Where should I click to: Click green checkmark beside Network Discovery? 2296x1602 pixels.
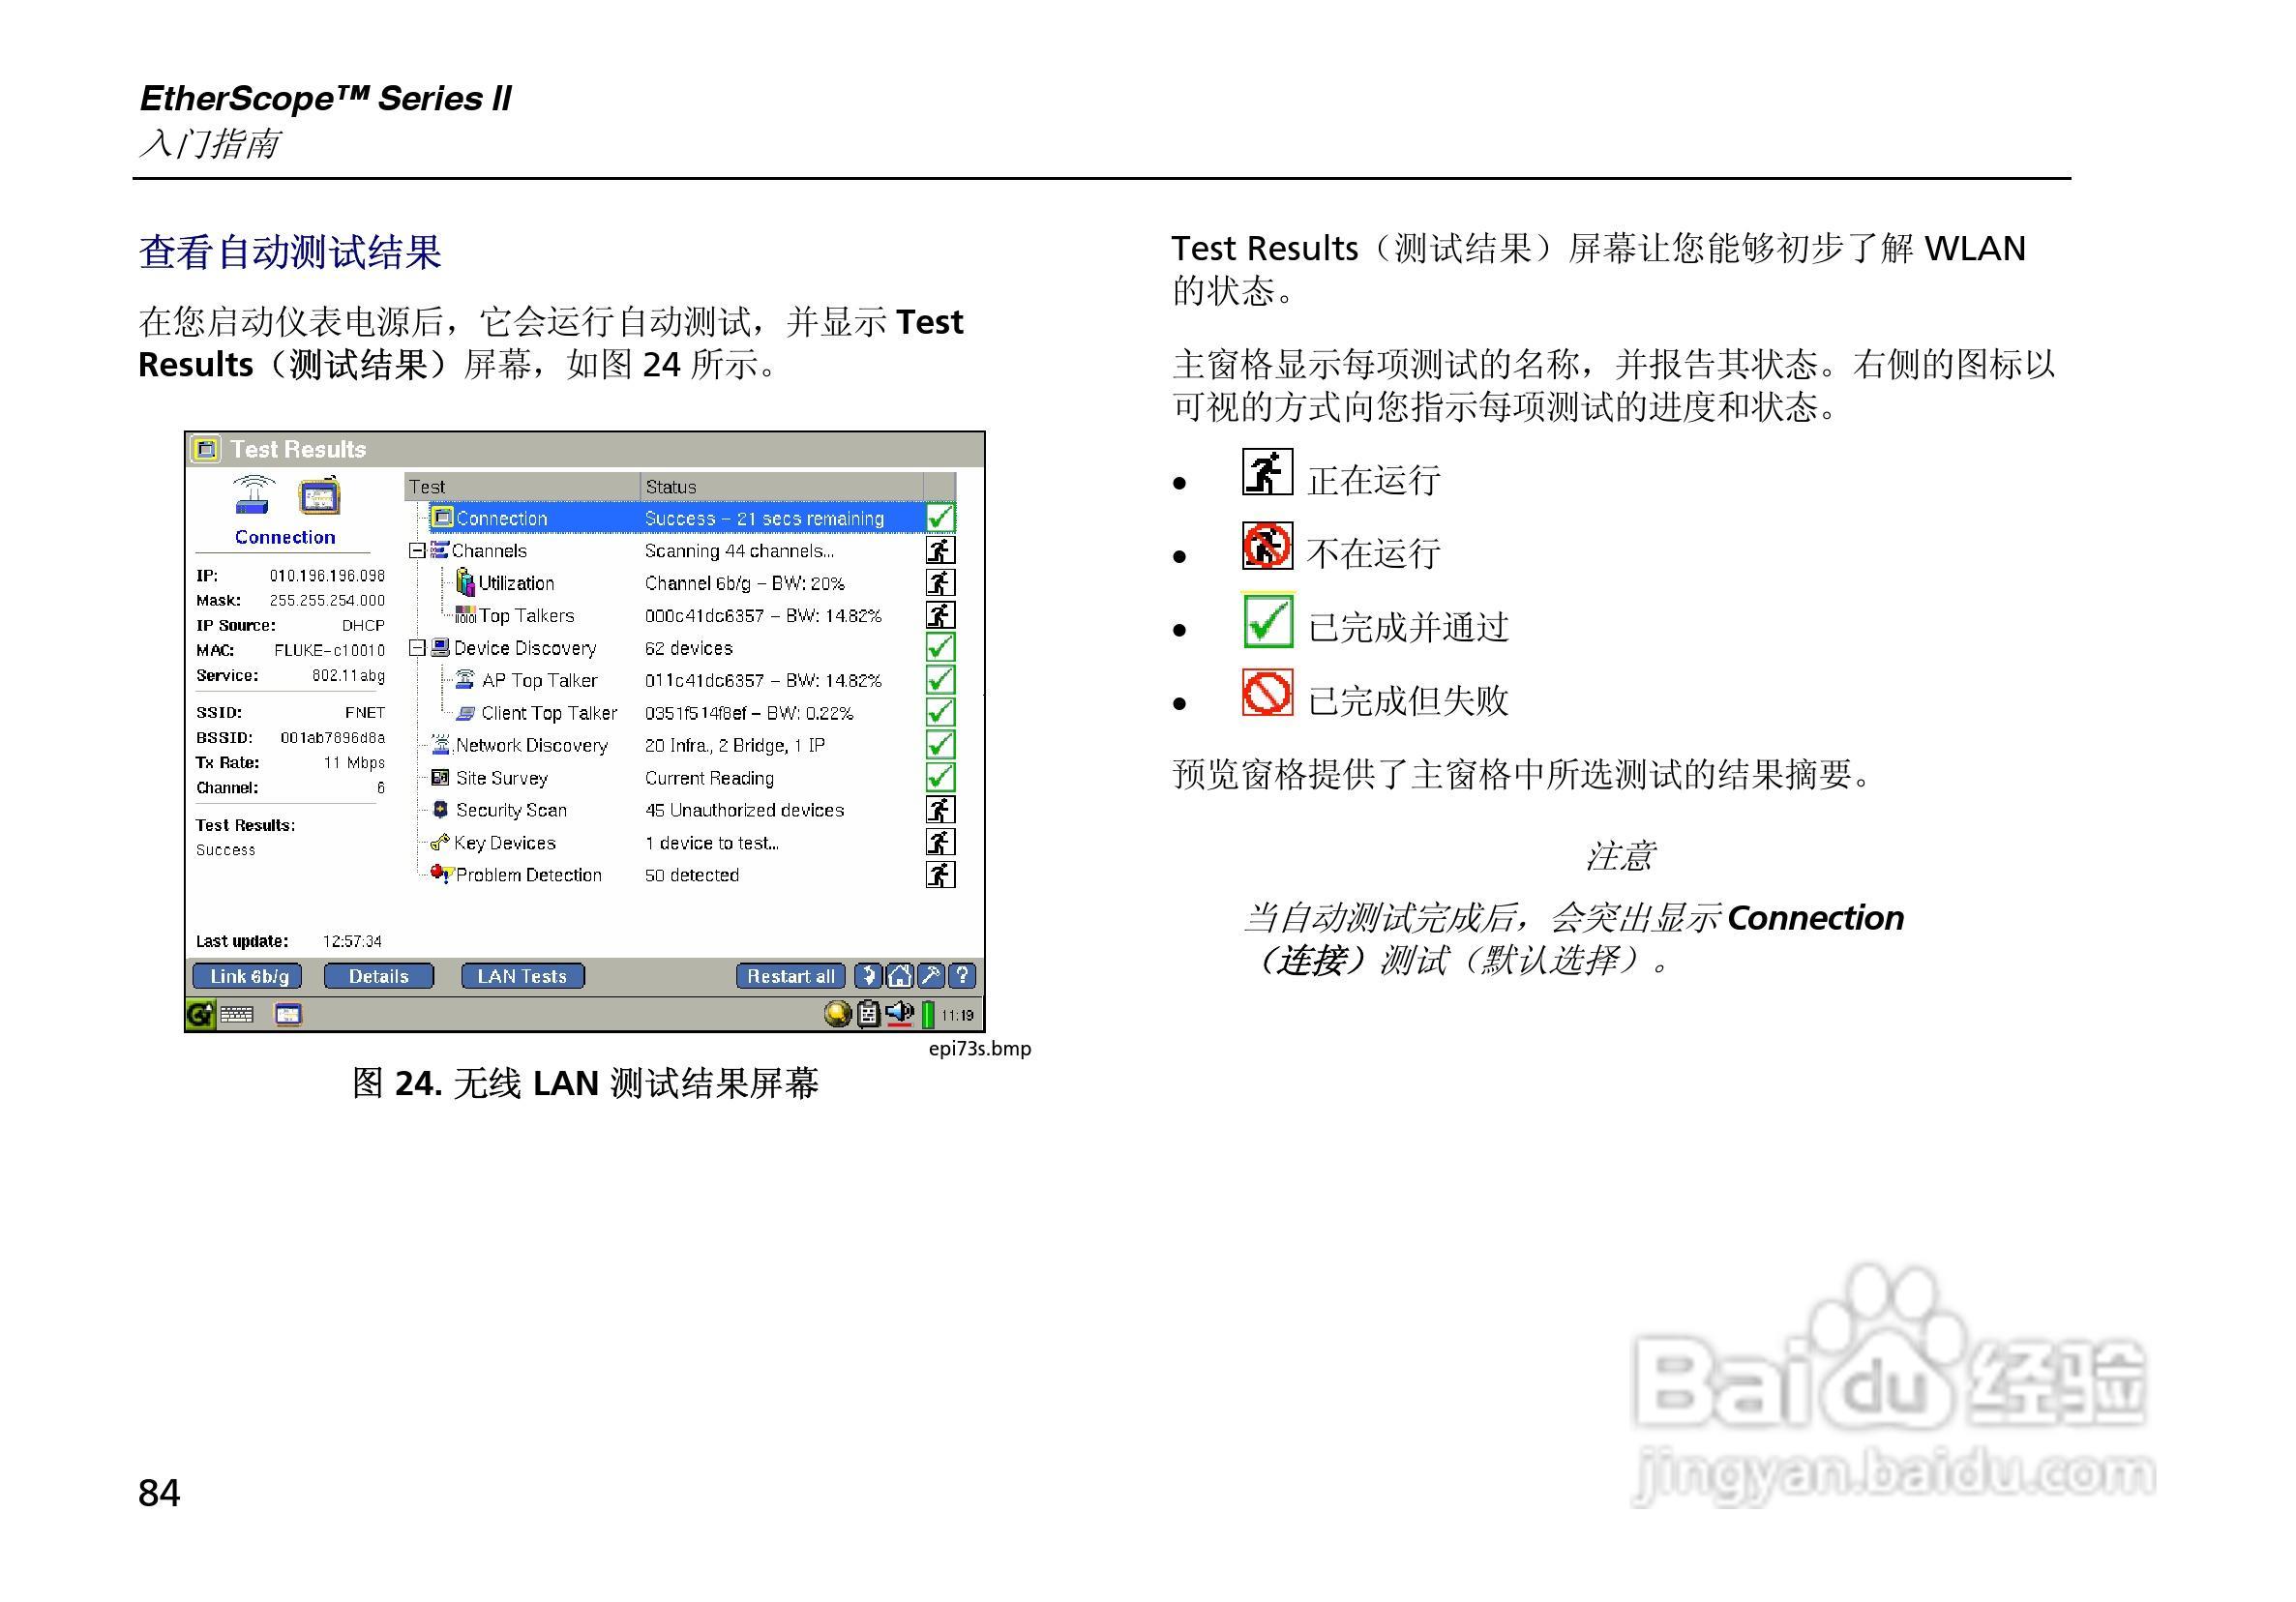tap(940, 745)
